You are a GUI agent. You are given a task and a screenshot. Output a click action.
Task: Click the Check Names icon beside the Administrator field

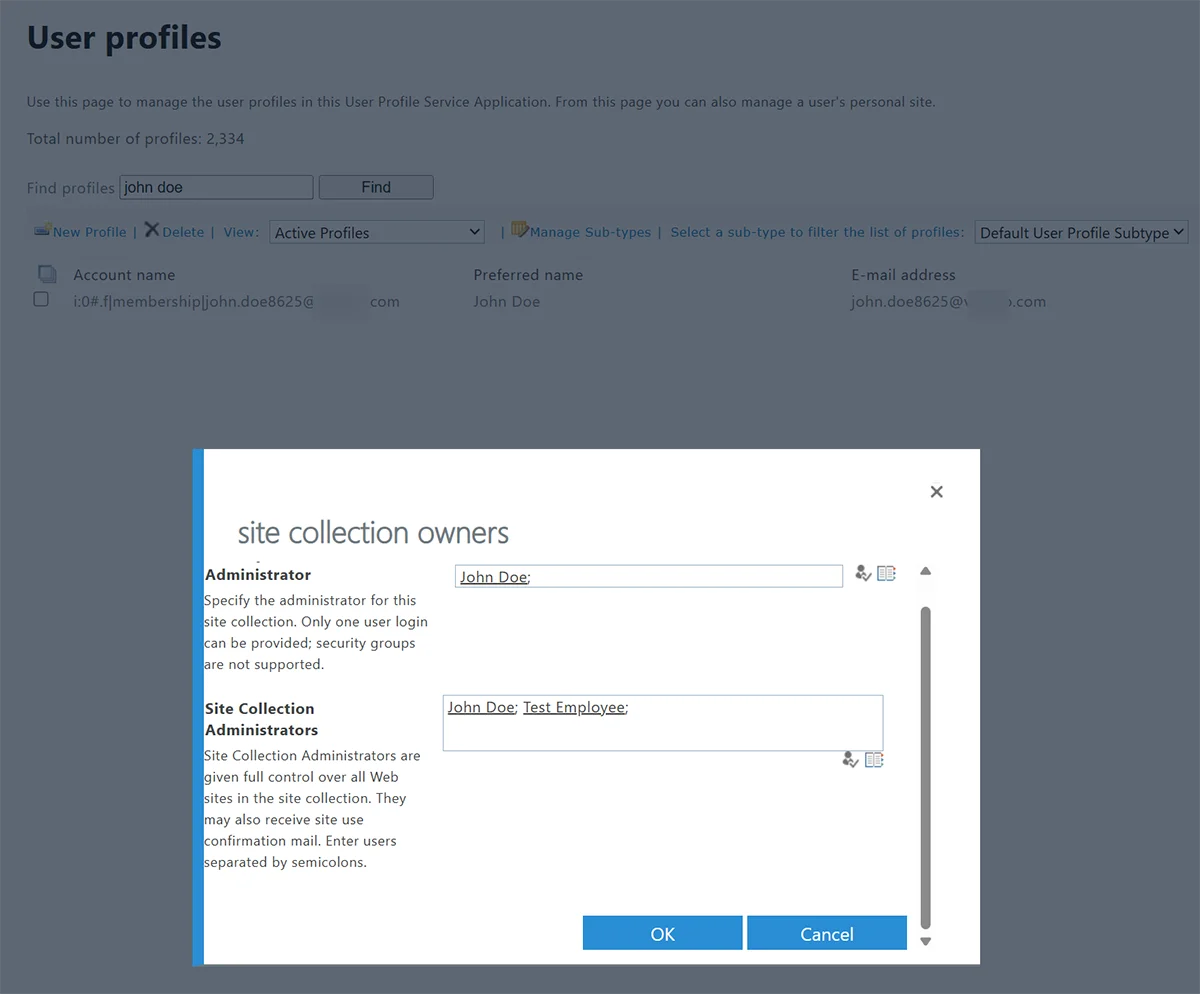coord(863,573)
